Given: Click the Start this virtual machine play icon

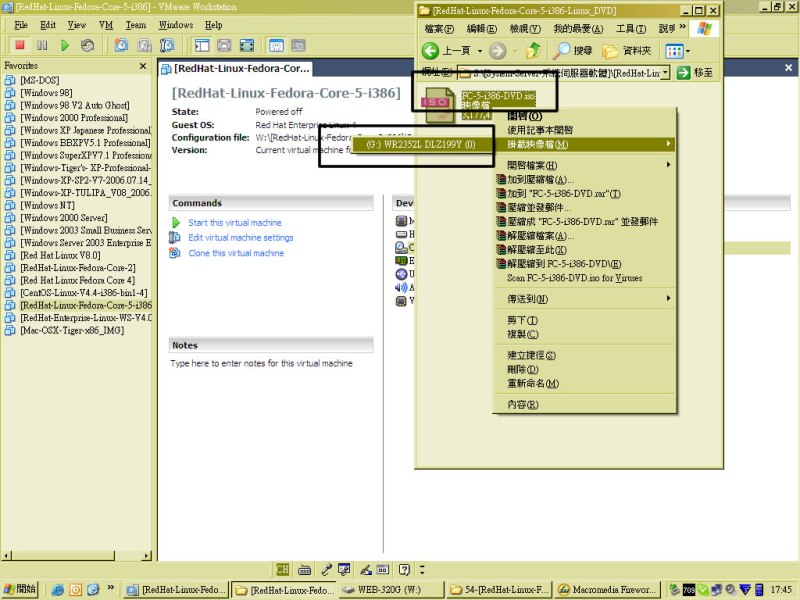Looking at the screenshot, I should coord(176,222).
